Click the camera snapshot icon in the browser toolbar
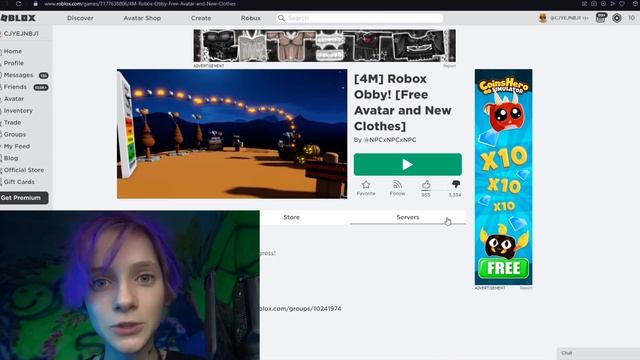The image size is (640, 360). [594, 4]
